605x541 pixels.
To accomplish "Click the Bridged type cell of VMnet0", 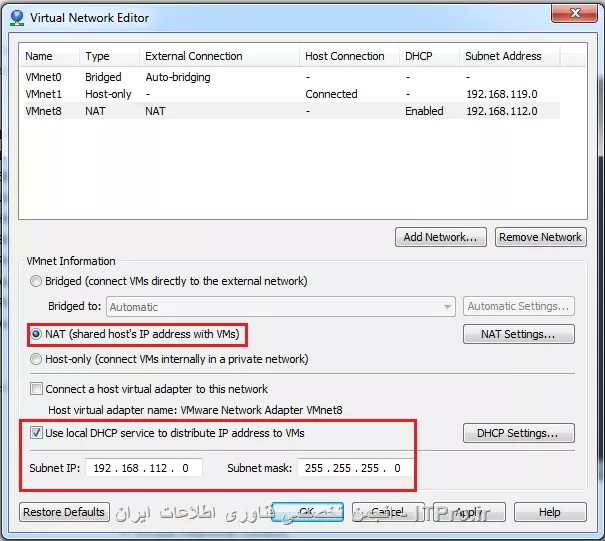I will coord(103,77).
